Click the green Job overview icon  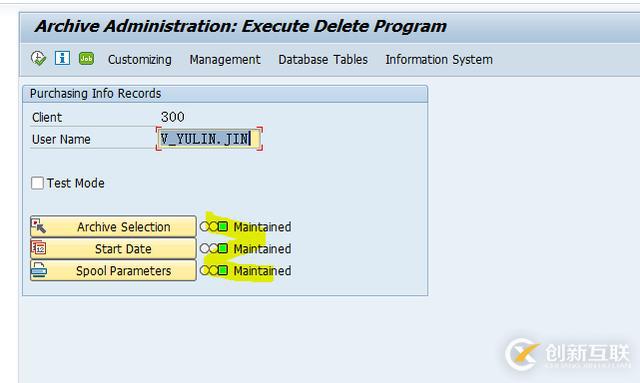(x=87, y=58)
